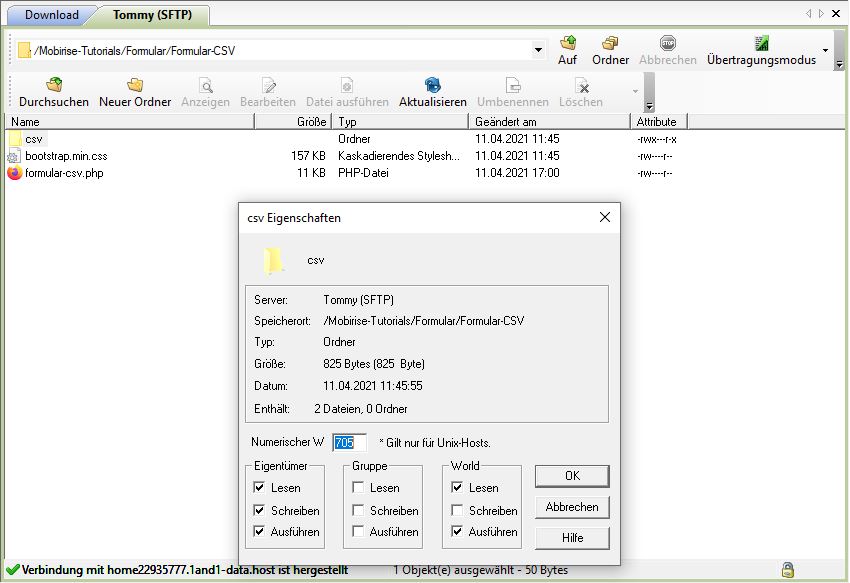Image resolution: width=850 pixels, height=583 pixels.
Task: Click the Auf (up folder) icon
Action: click(567, 43)
